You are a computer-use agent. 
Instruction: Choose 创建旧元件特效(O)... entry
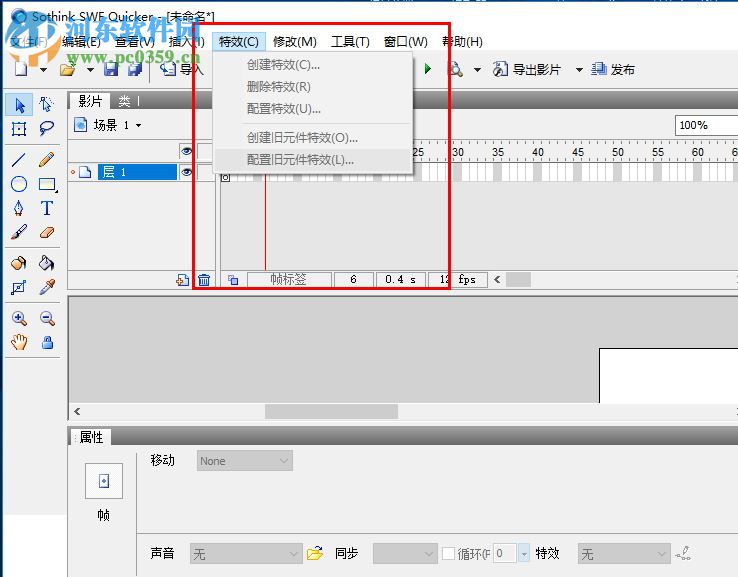point(313,138)
